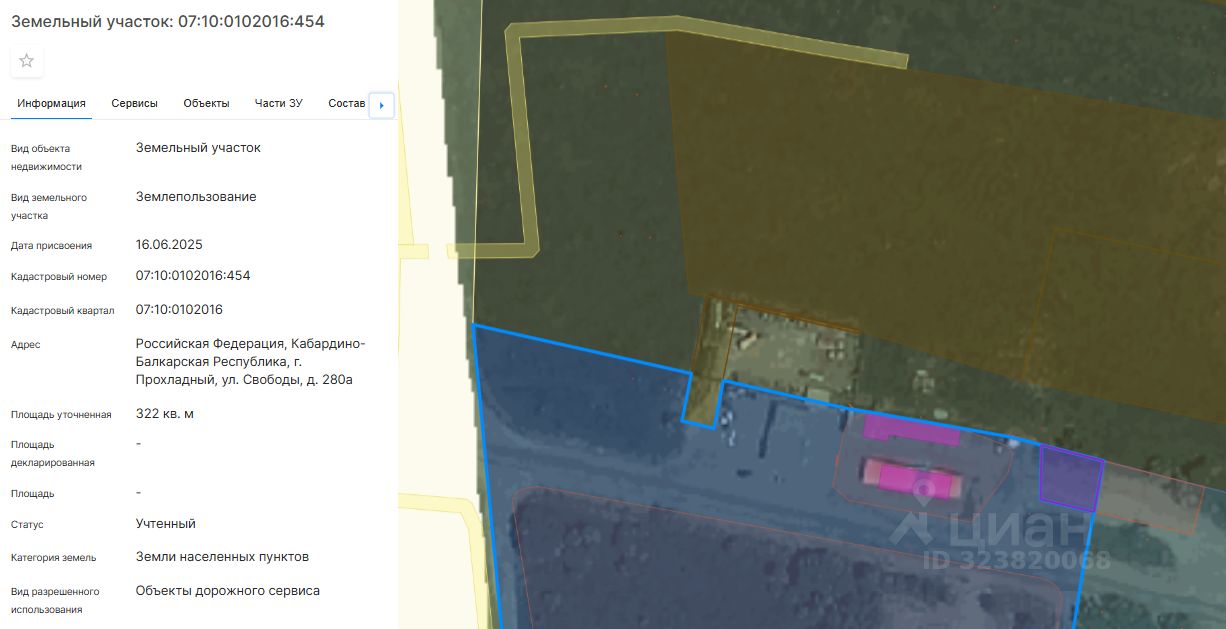
Task: Open the Информация tab
Action: [51, 103]
